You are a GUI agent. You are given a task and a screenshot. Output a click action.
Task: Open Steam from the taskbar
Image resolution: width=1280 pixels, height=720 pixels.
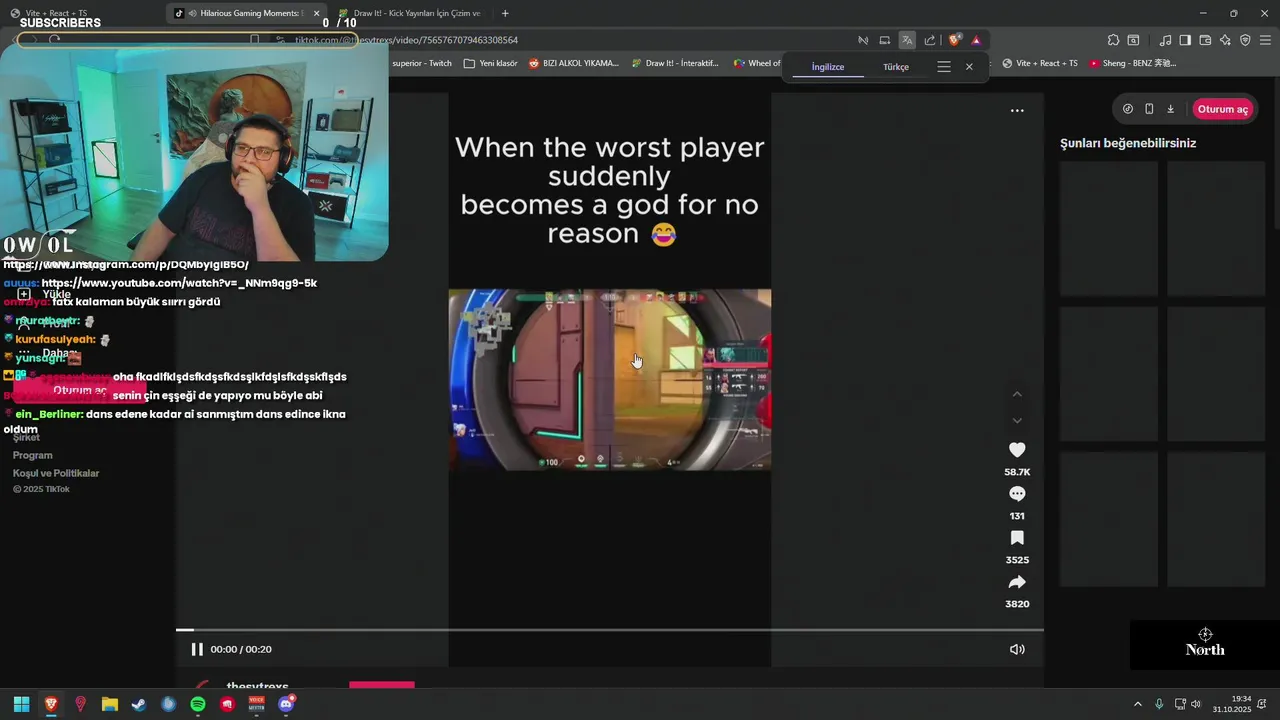139,704
